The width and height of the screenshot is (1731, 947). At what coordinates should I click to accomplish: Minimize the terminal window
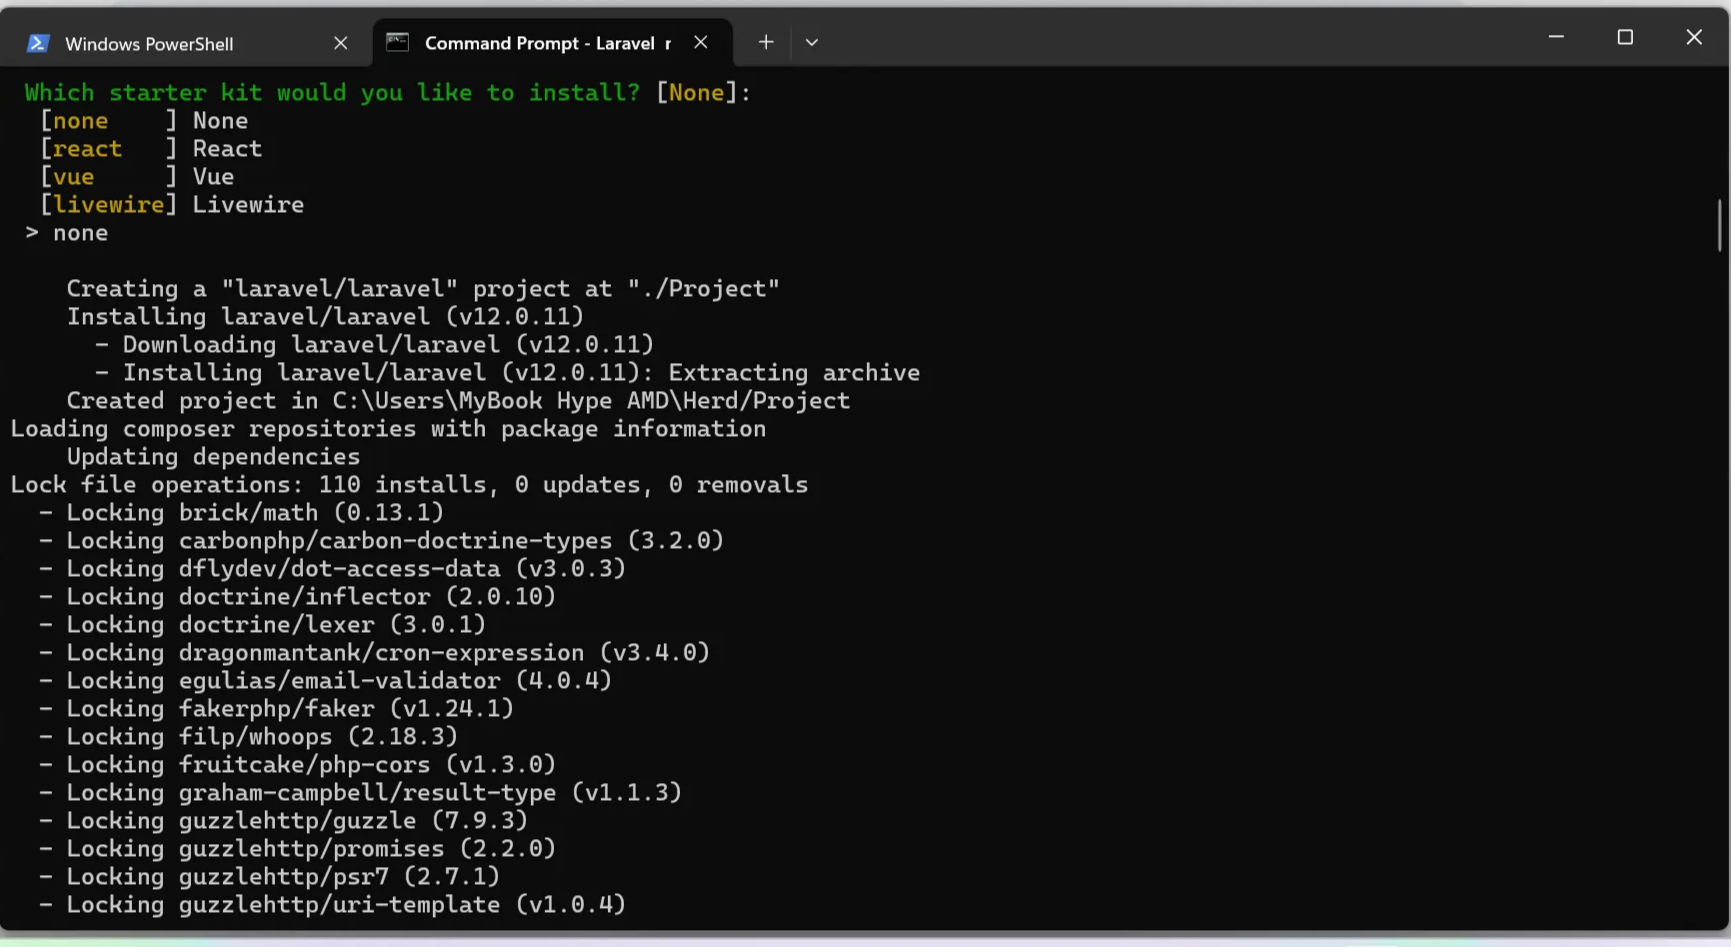(x=1556, y=37)
